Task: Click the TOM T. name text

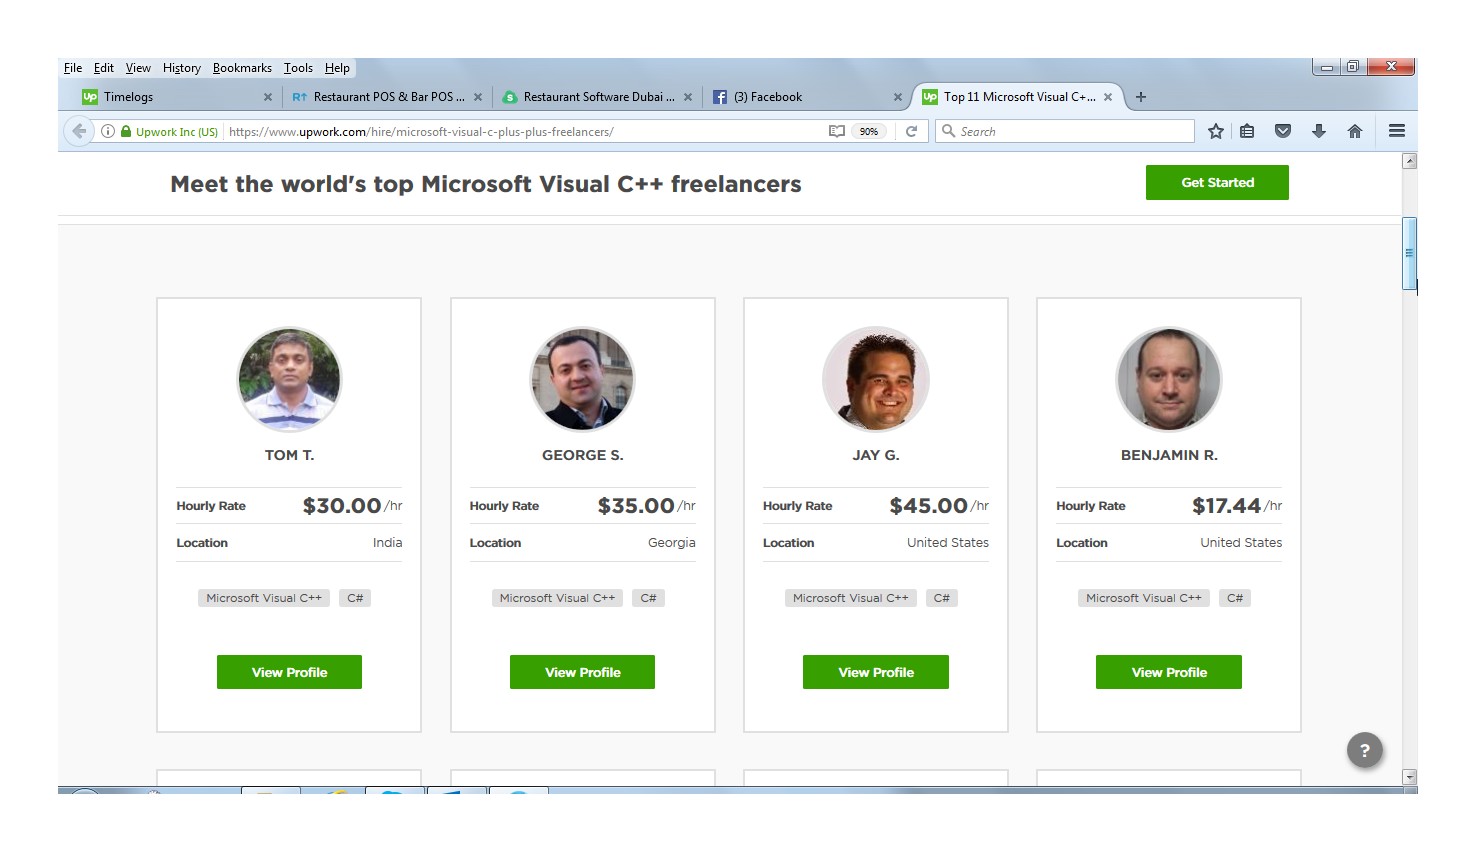Action: [289, 455]
